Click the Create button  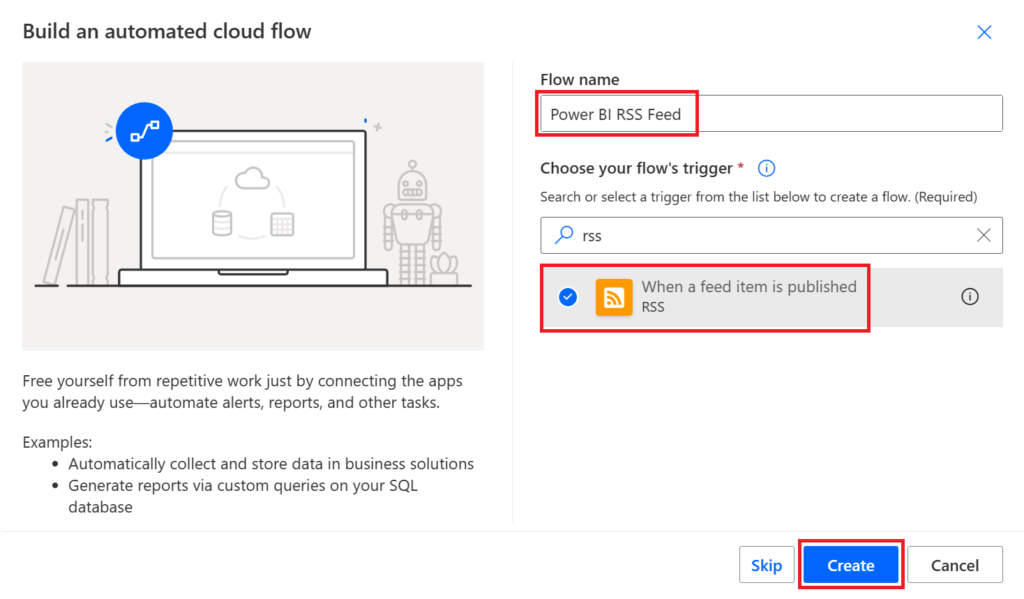[x=850, y=564]
